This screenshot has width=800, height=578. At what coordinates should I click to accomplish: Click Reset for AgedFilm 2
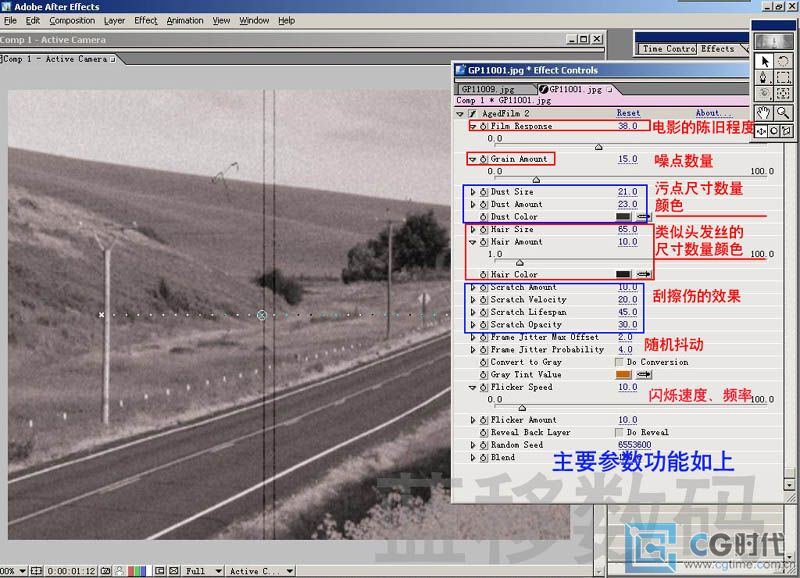(x=628, y=113)
